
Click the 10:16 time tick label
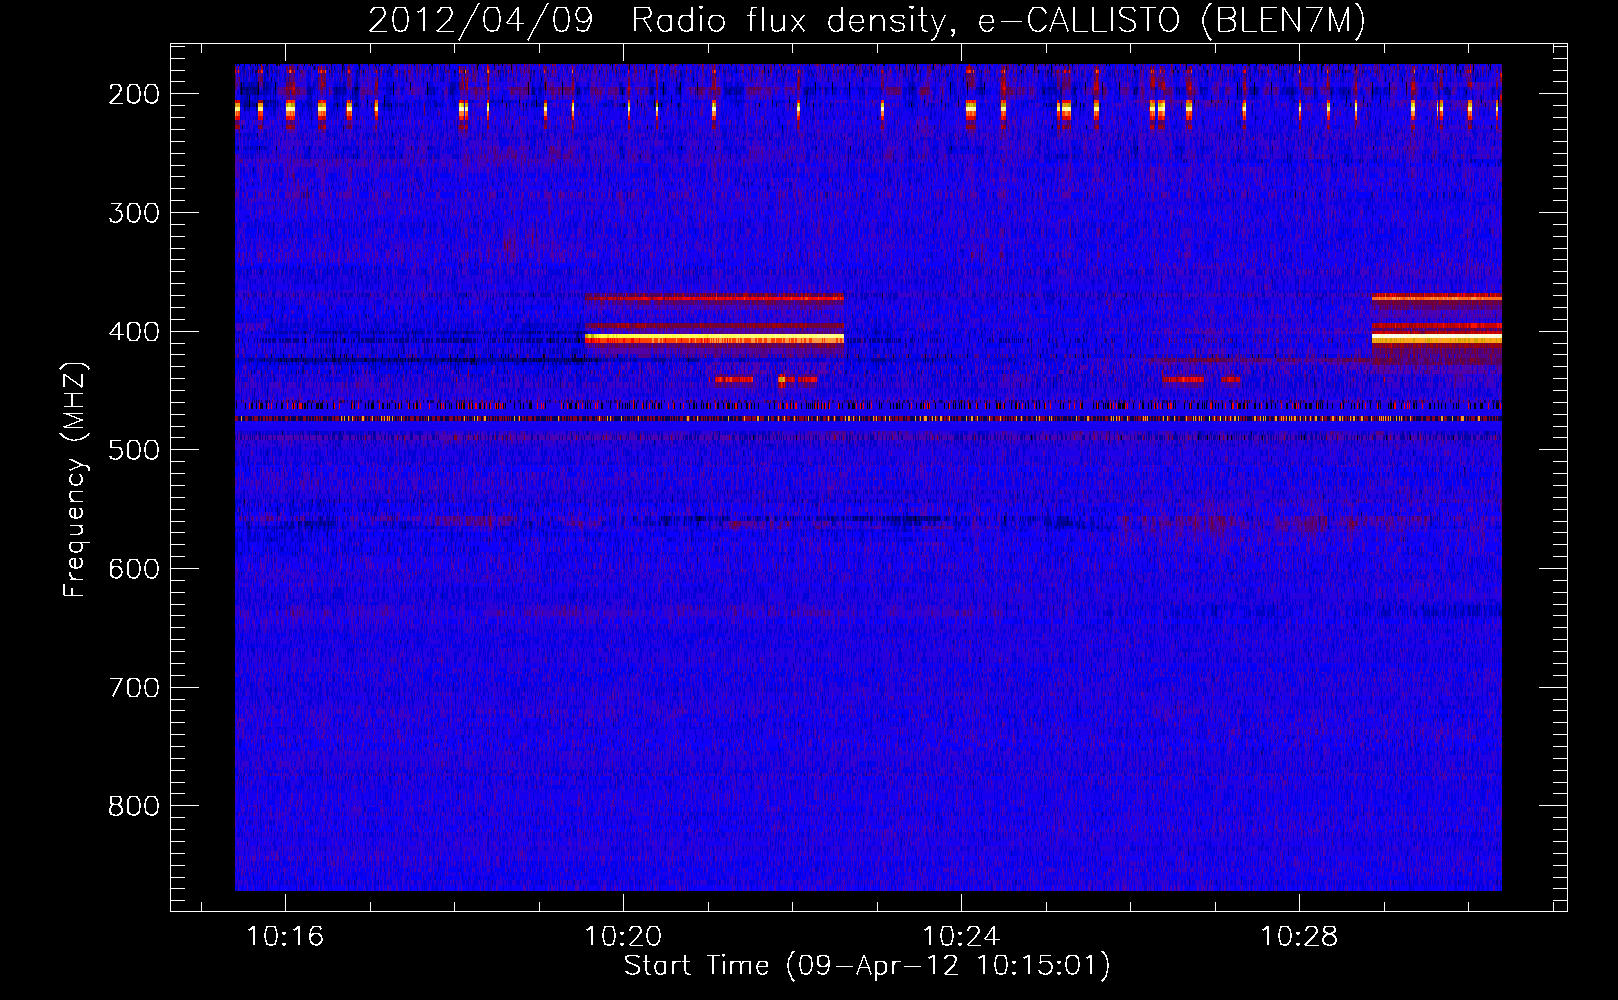tap(285, 937)
